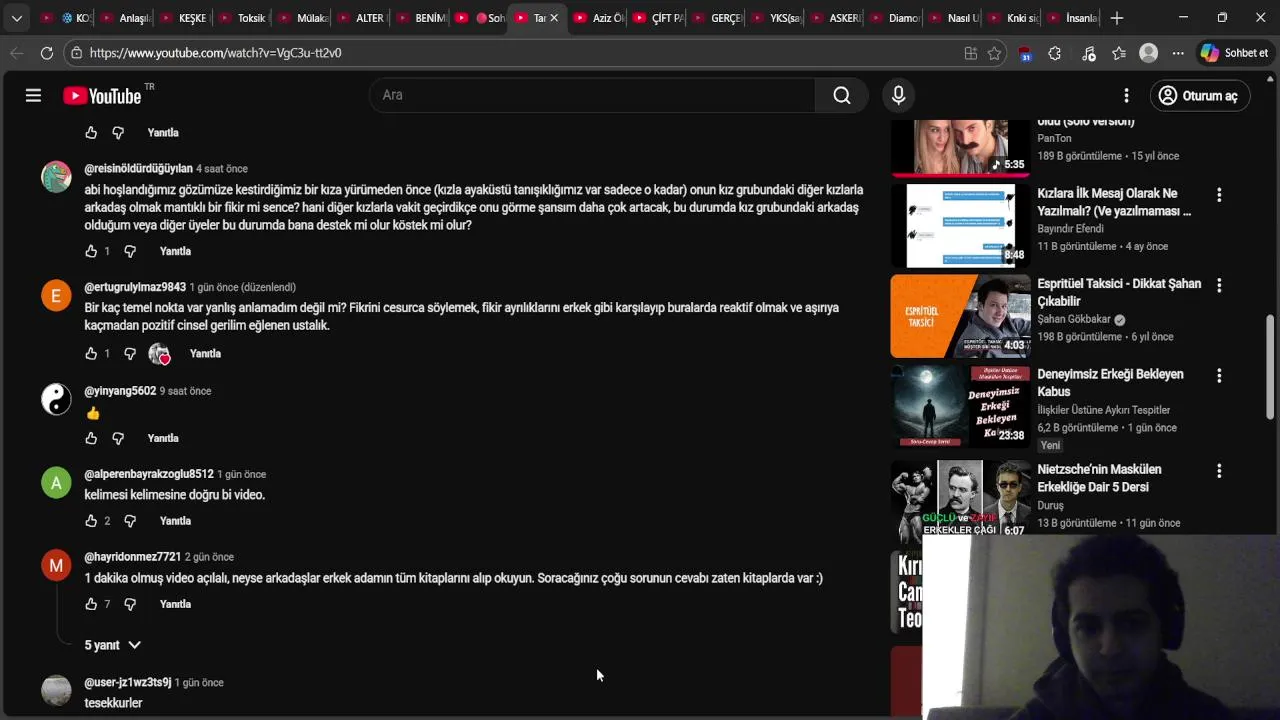Click the browser address bar URL
This screenshot has width=1280, height=720.
[x=216, y=53]
